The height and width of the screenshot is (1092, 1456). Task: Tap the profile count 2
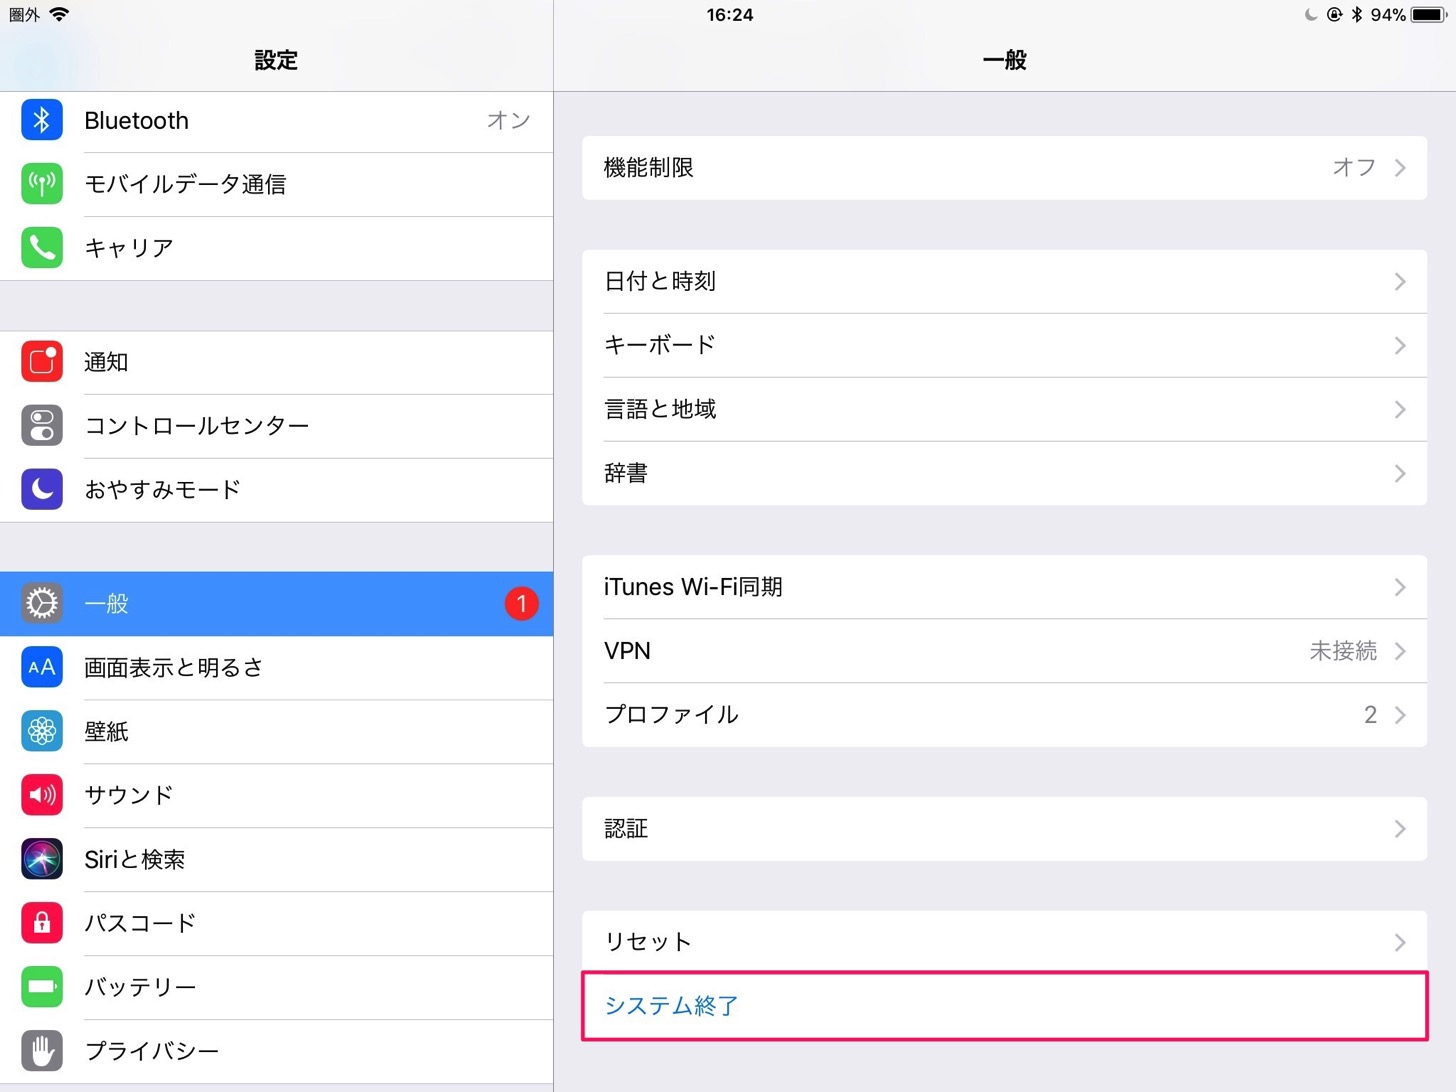pos(1370,715)
